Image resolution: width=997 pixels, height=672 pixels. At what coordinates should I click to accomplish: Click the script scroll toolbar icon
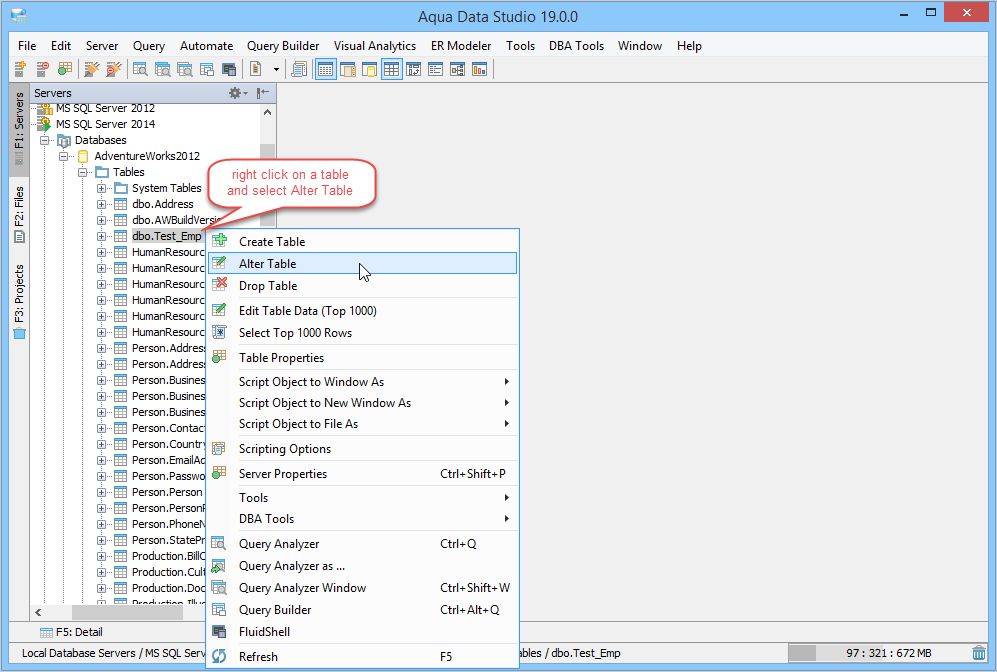tap(299, 69)
